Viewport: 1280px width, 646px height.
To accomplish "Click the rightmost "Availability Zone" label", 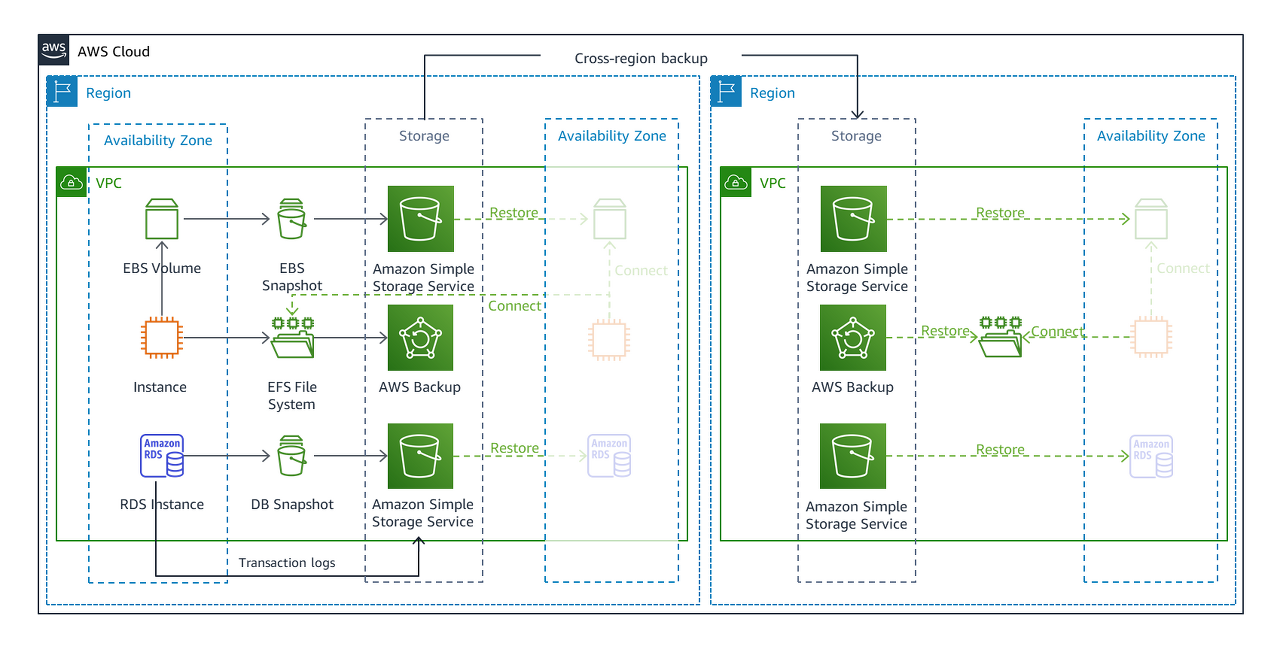I will coord(1151,136).
